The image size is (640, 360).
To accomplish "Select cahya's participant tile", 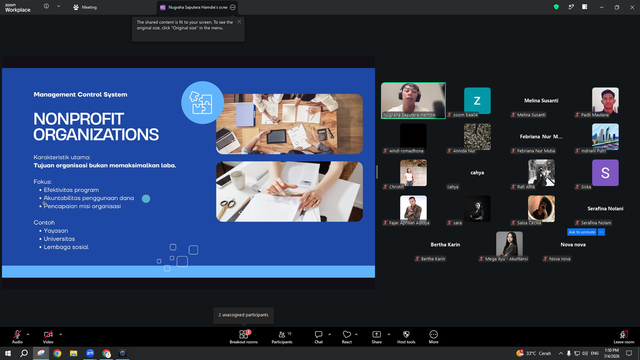I will point(477,173).
